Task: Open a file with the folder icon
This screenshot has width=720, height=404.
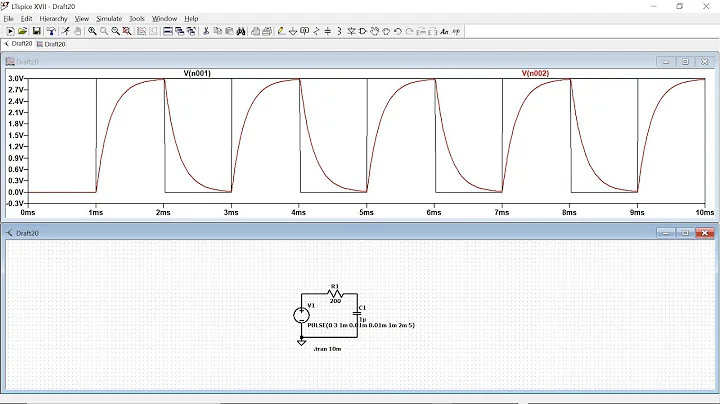Action: (22, 31)
